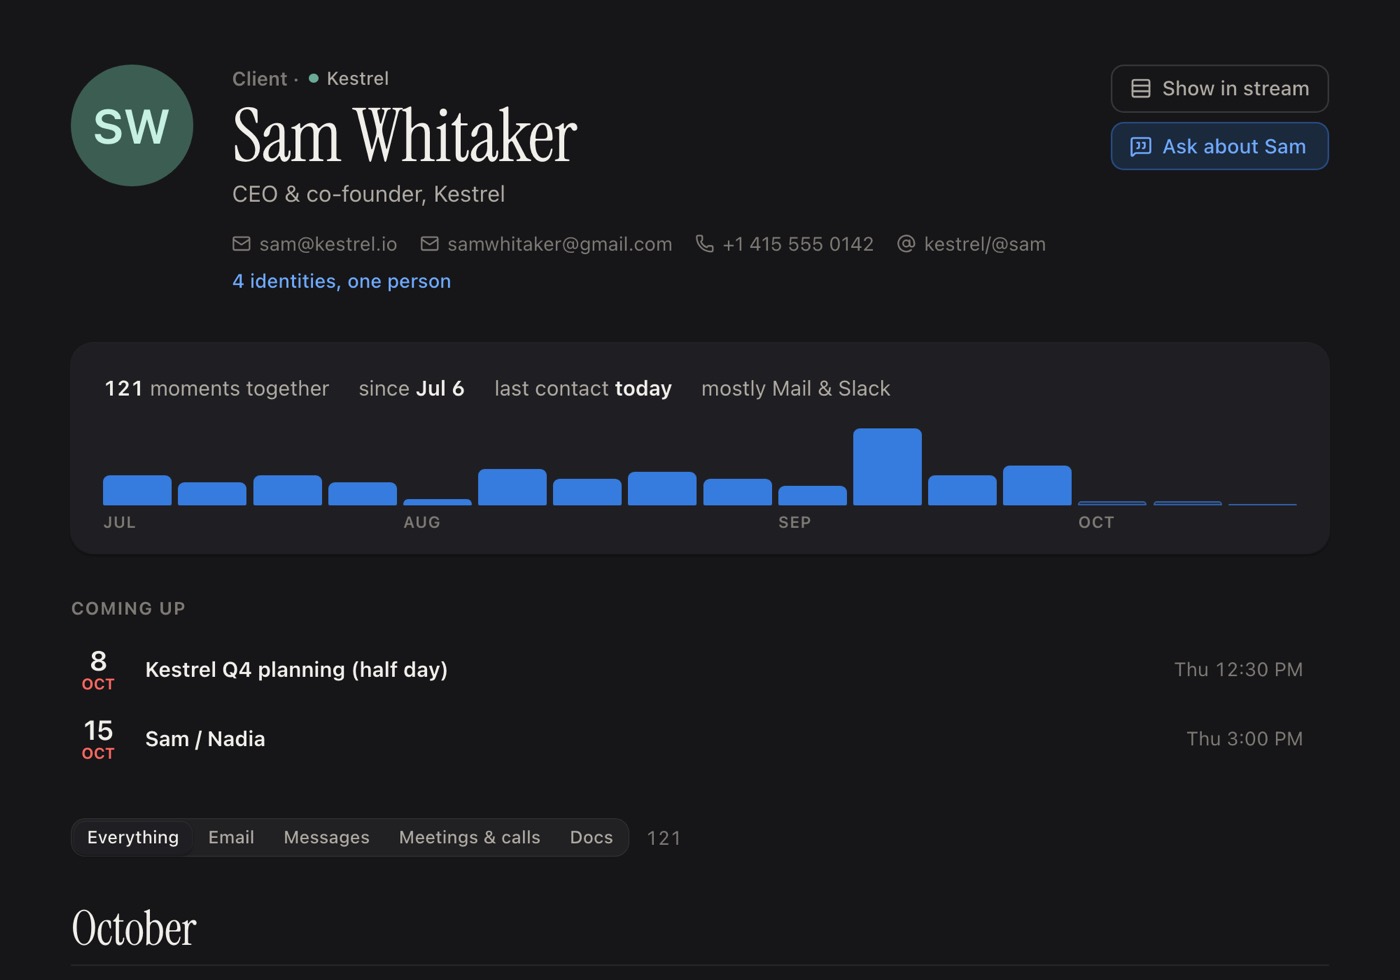Click the 8 OCT date badge
Screen dimensions: 1400x980
pos(98,669)
